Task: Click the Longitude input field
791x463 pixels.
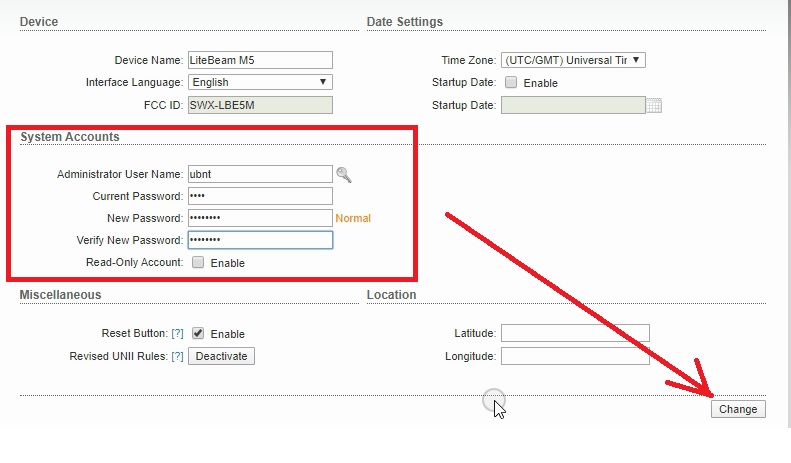Action: 575,356
